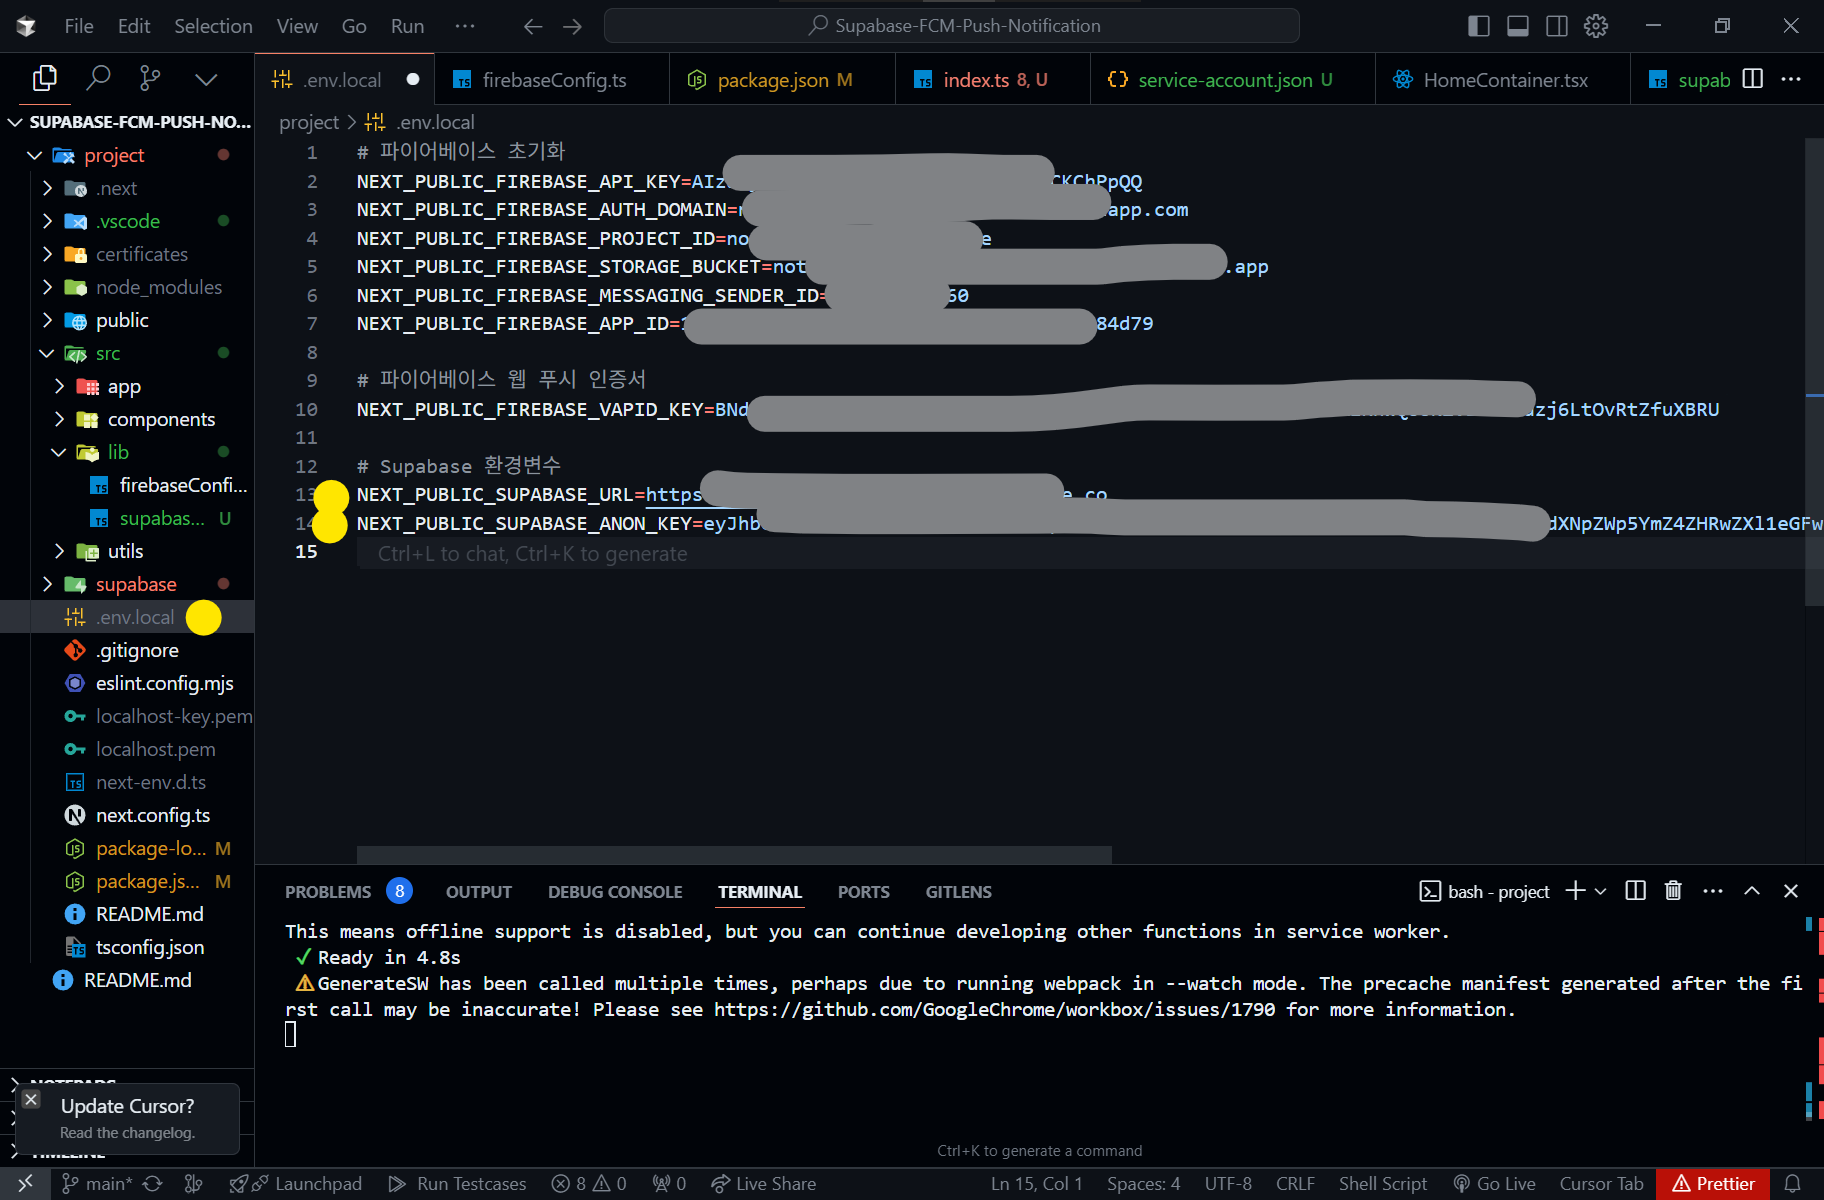Expand the .vscode folder
The height and width of the screenshot is (1200, 1824).
[127, 221]
